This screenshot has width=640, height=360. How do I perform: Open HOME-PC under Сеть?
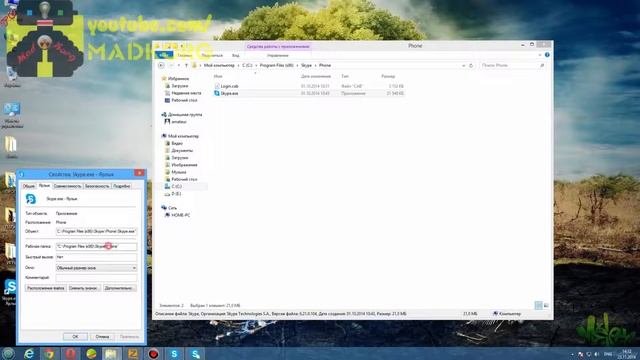pyautogui.click(x=180, y=215)
